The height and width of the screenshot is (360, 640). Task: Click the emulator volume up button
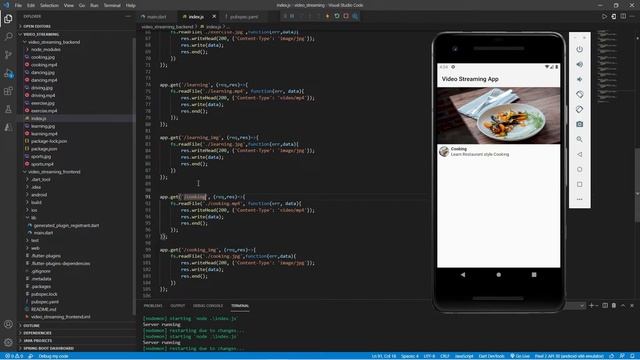580,64
